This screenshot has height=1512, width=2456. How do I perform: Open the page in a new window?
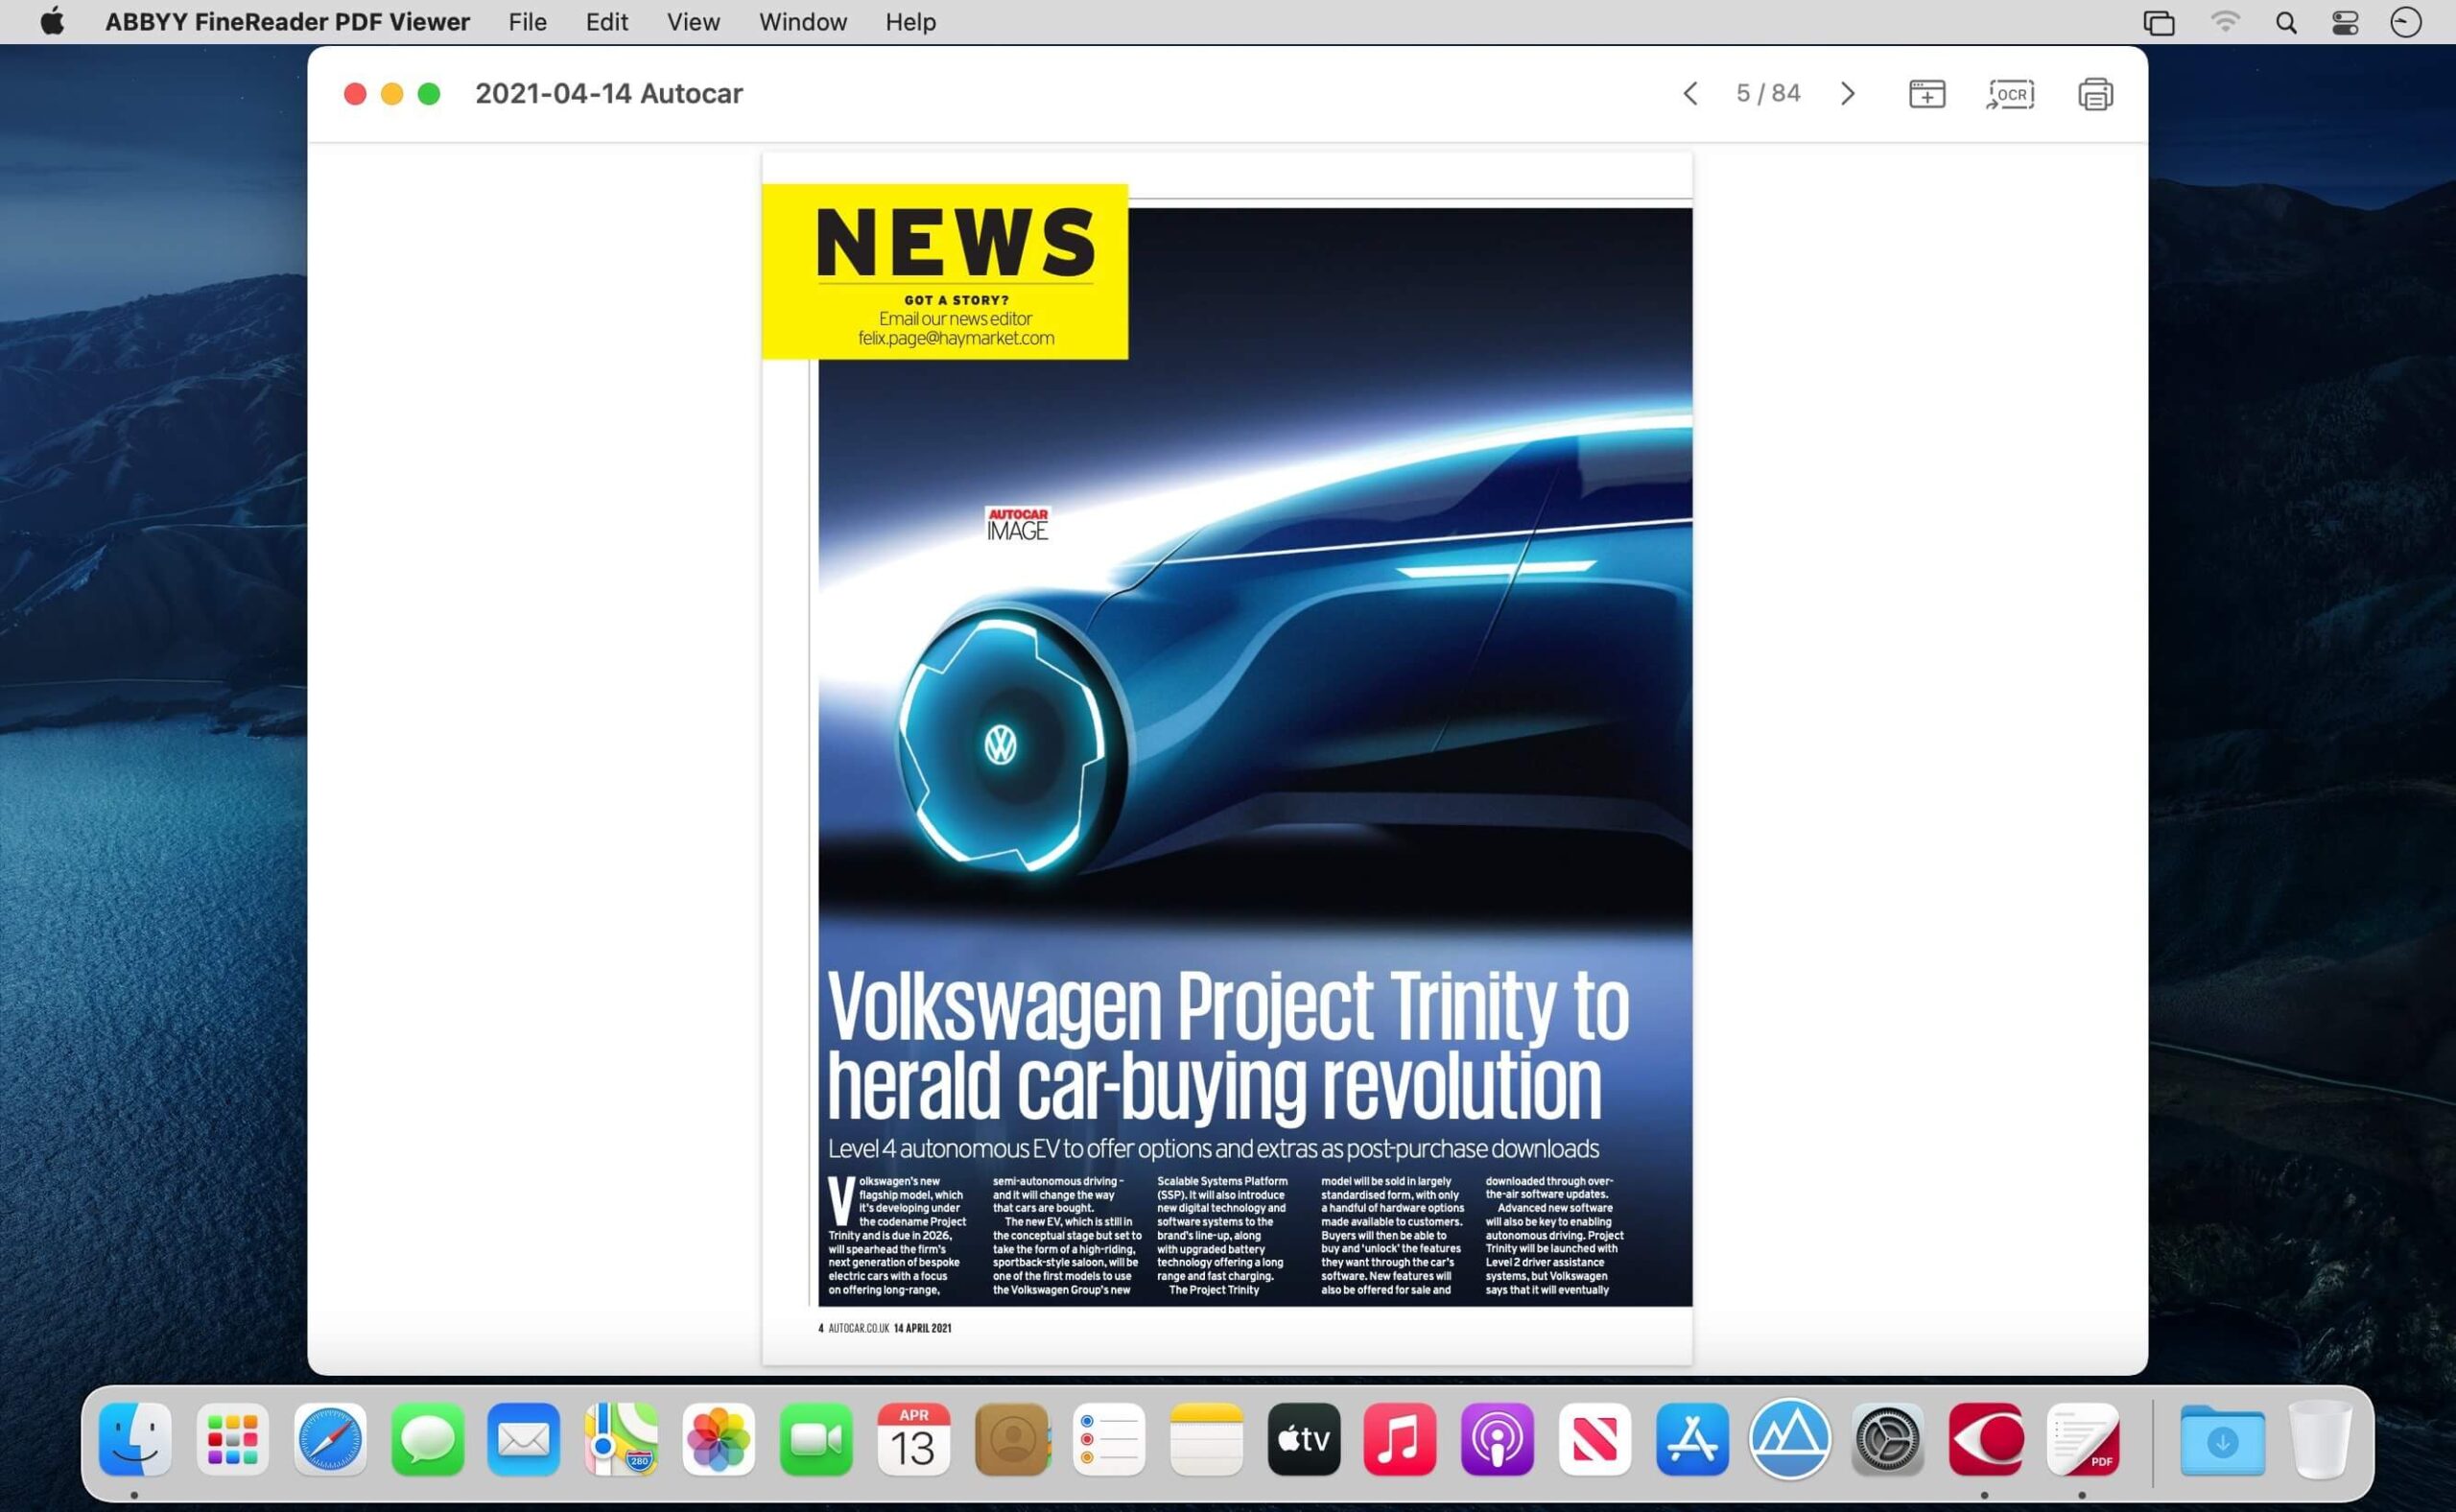click(x=1926, y=93)
